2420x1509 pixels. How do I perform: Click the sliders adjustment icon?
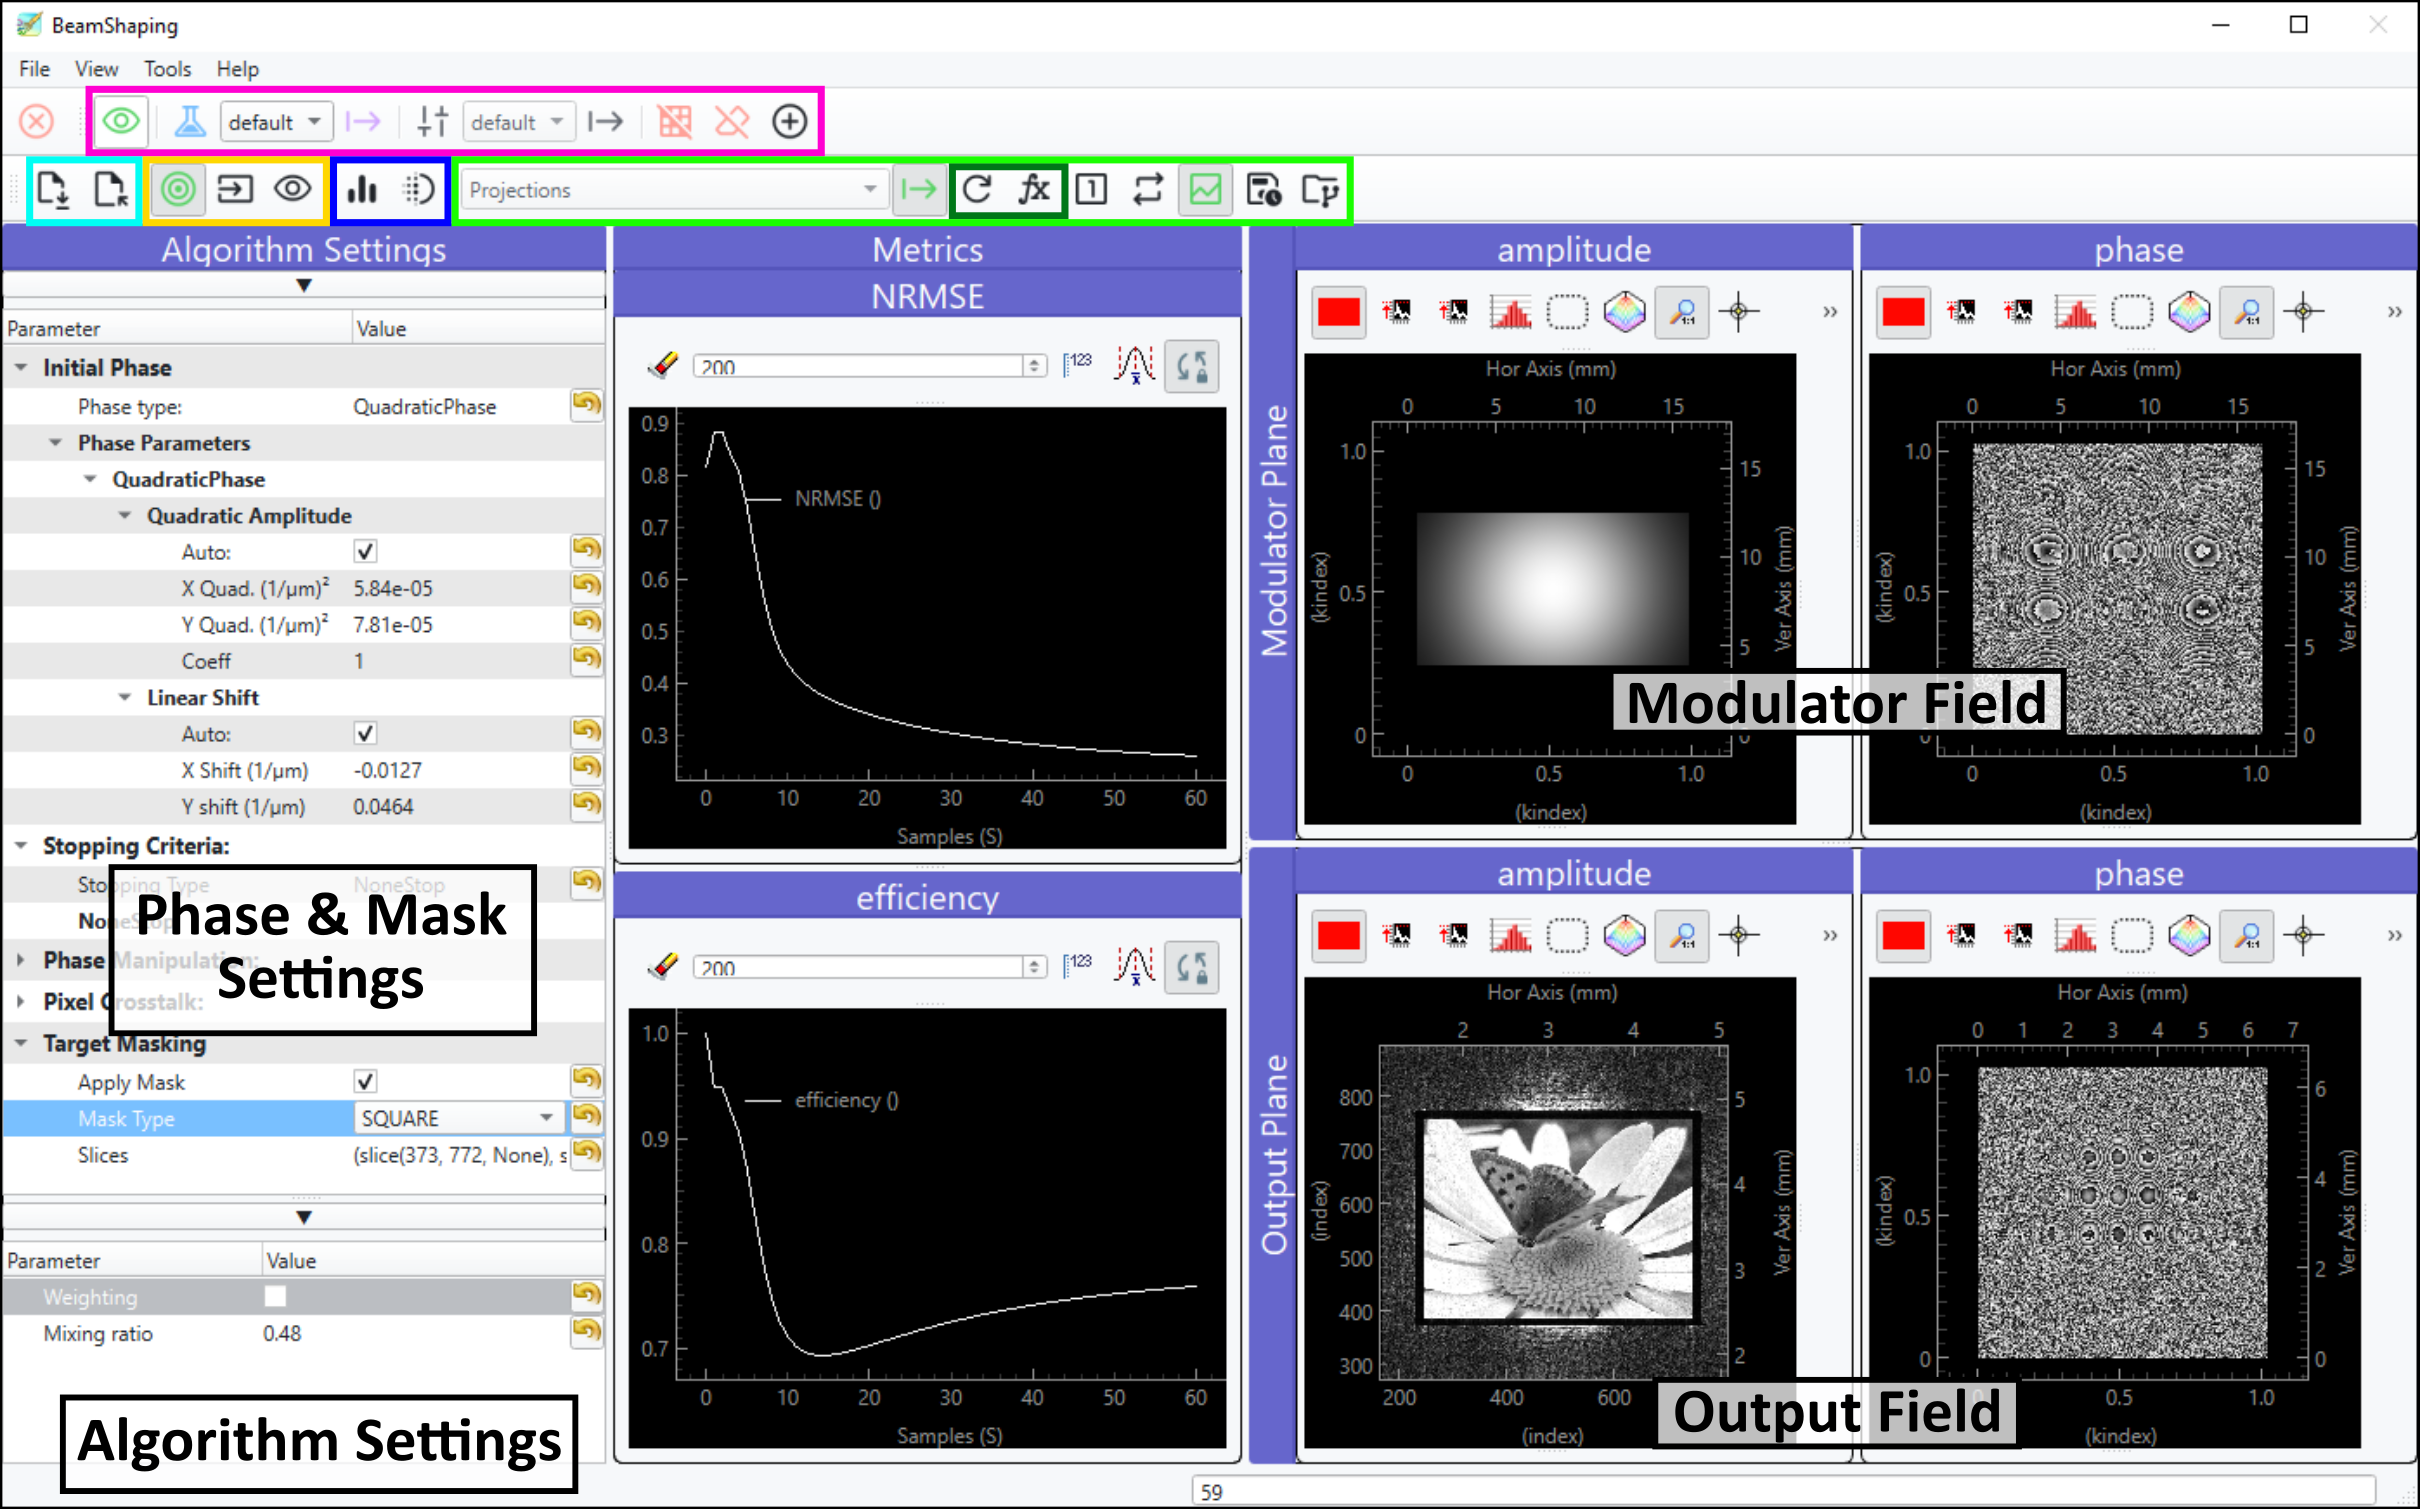(432, 122)
